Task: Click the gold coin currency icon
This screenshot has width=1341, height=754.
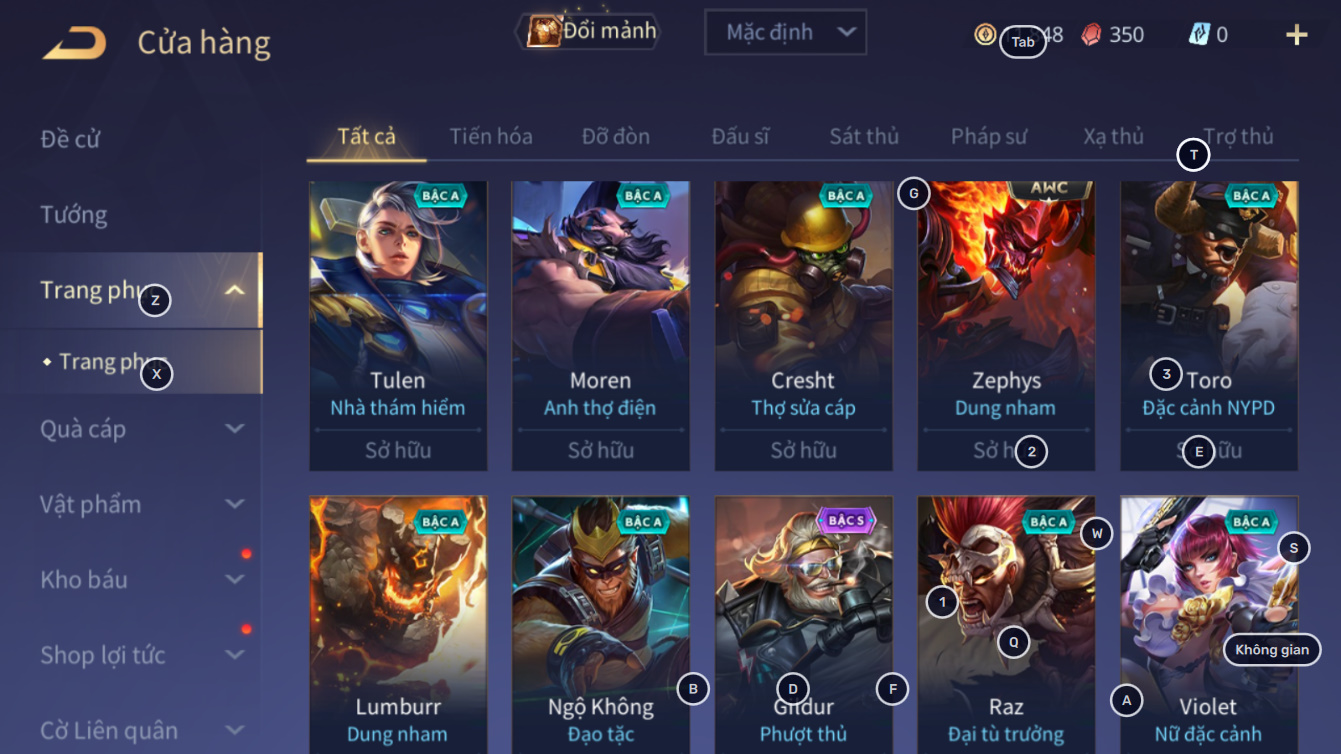Action: (x=985, y=35)
